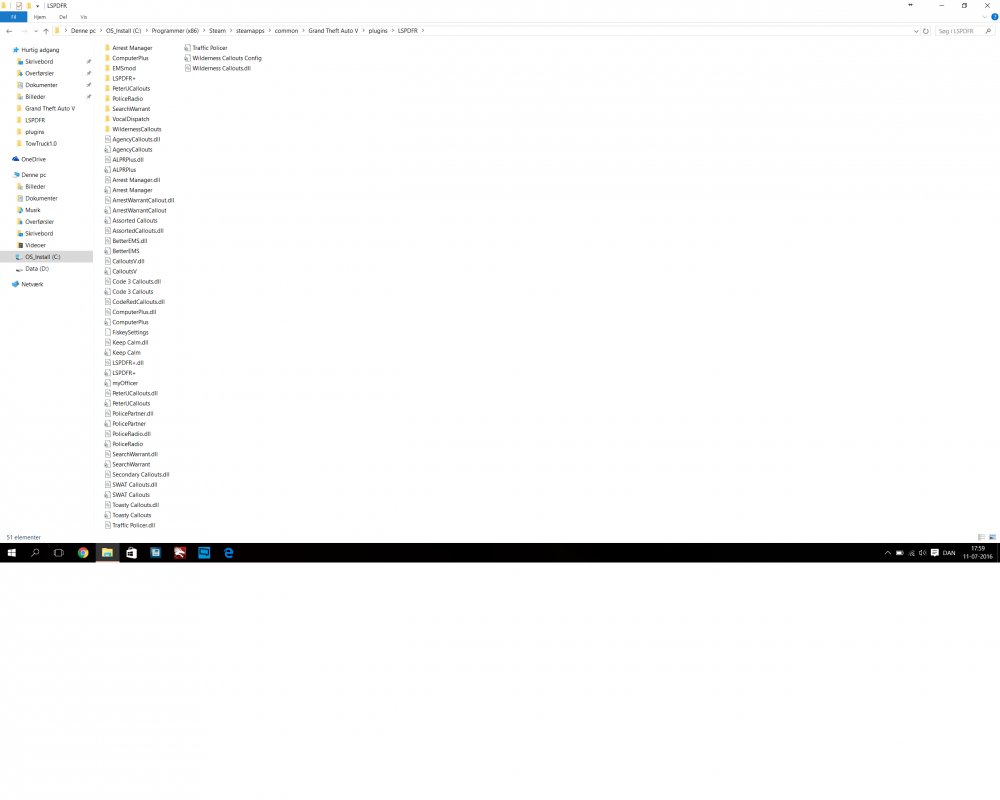This screenshot has width=1000, height=800.
Task: Go up one folder level
Action: (x=46, y=31)
